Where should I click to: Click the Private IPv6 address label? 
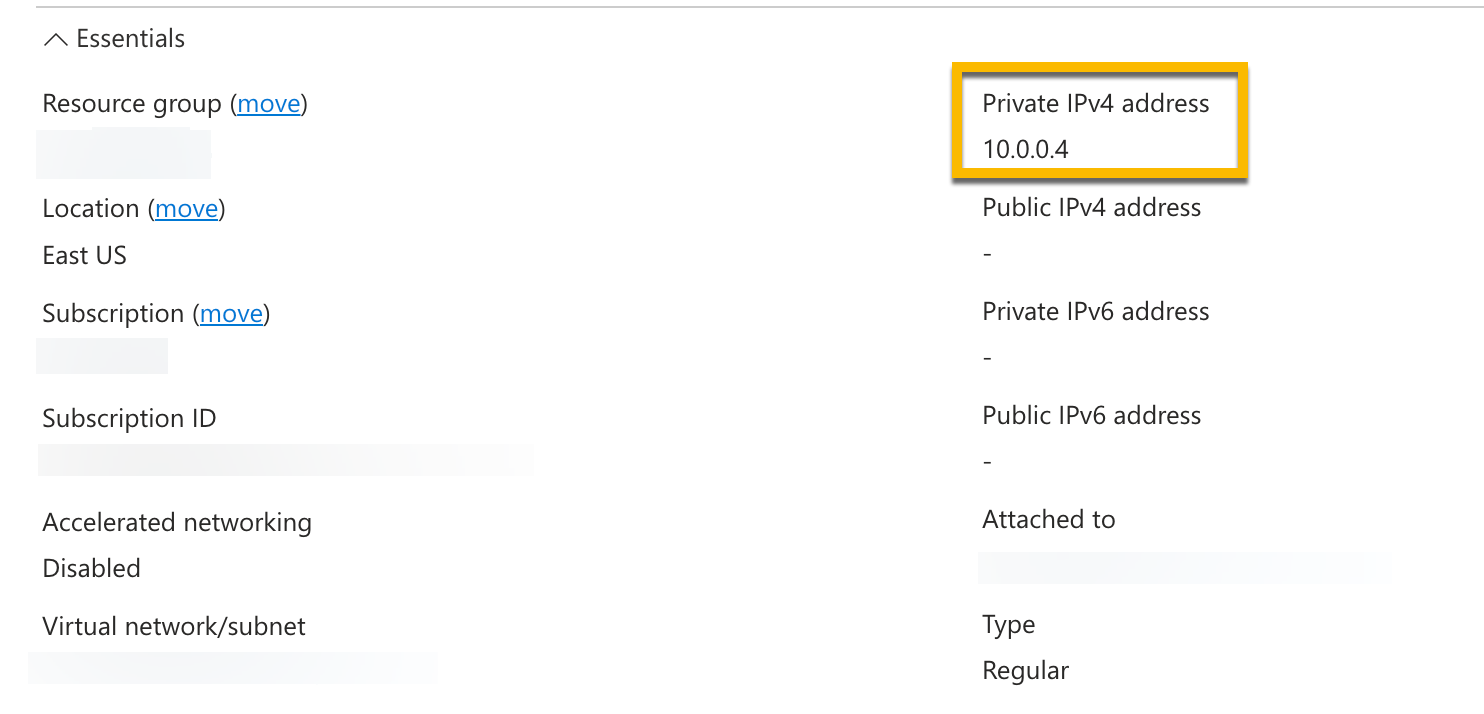tap(1096, 311)
